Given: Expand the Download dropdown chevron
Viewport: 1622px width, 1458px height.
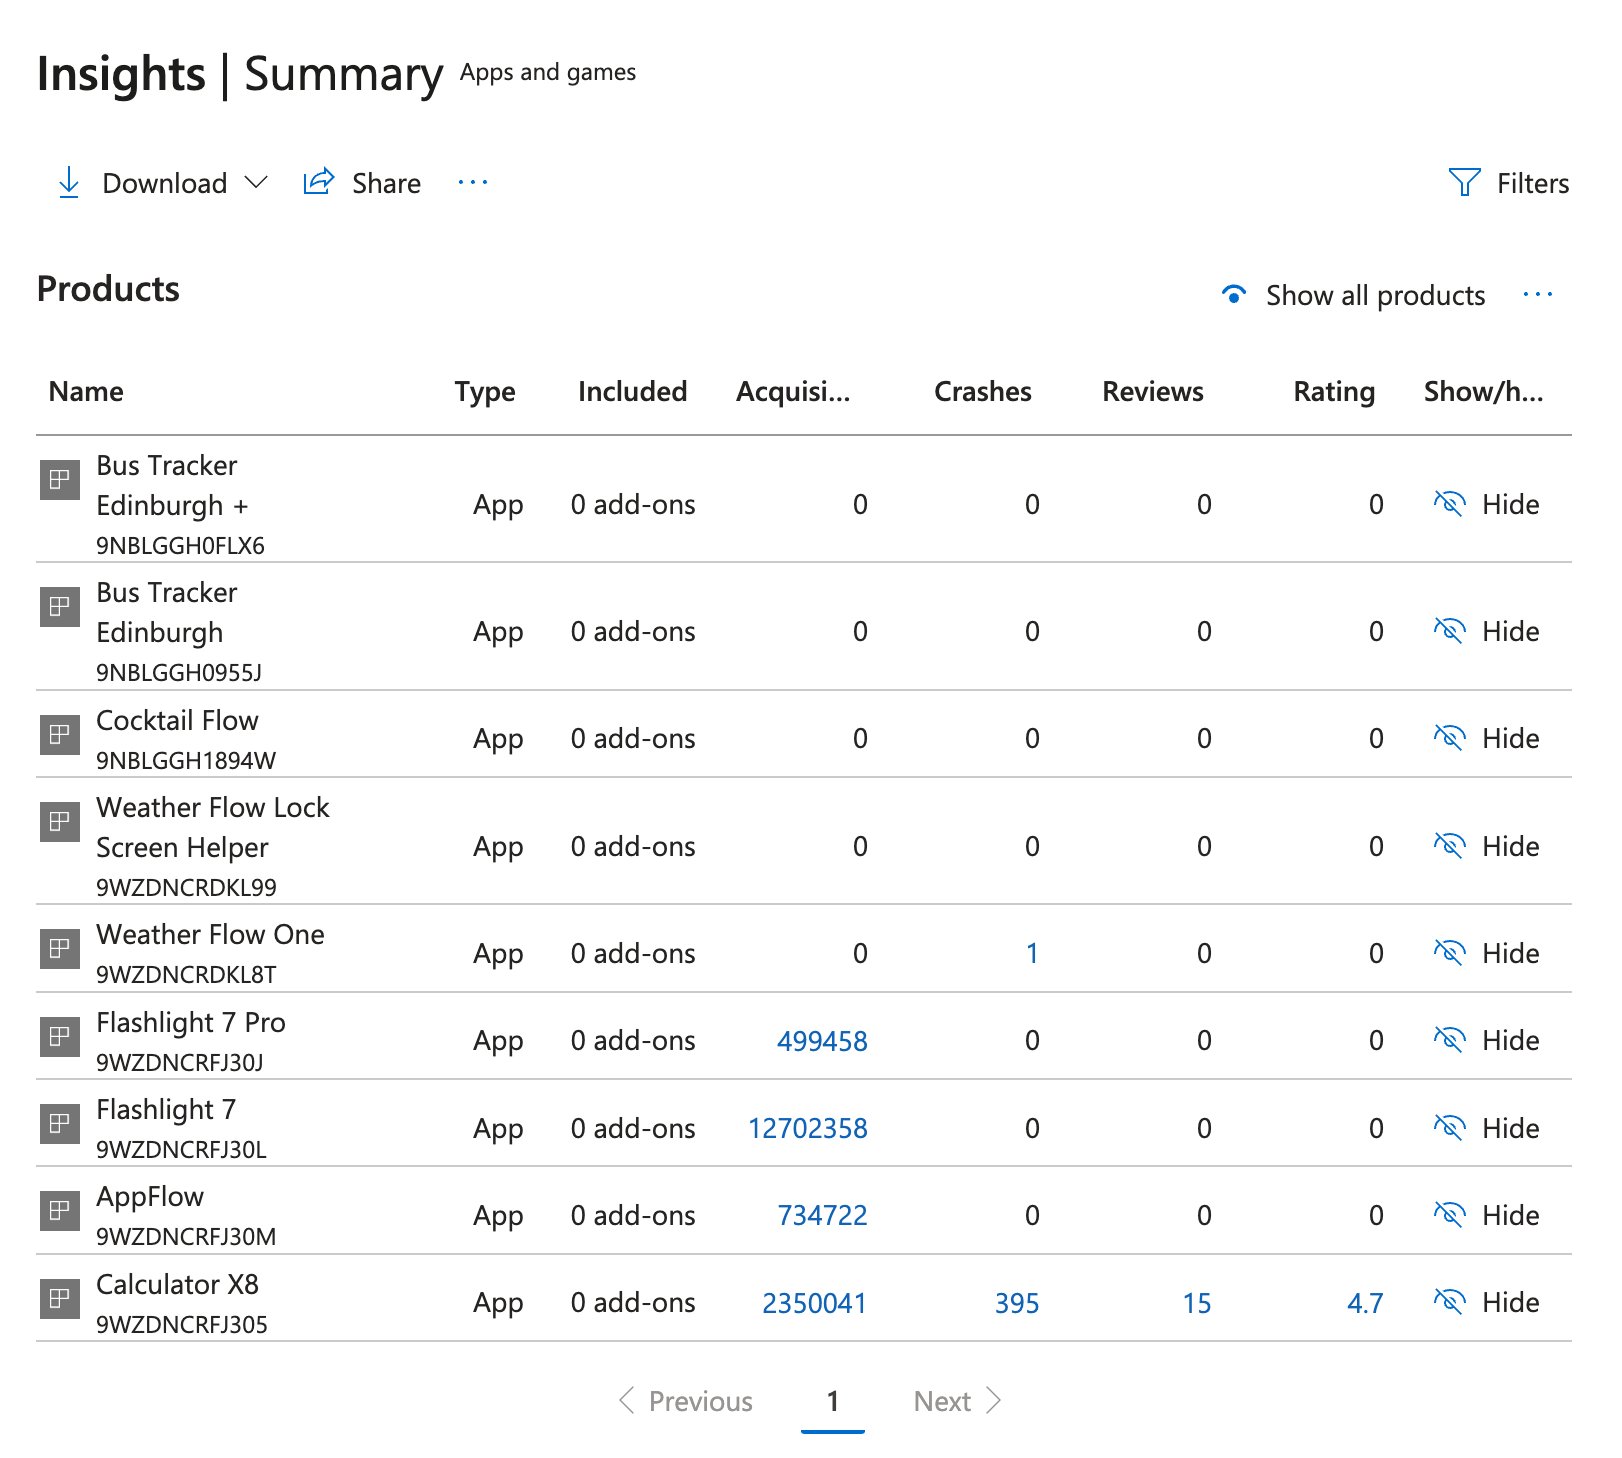Looking at the screenshot, I should tap(256, 183).
